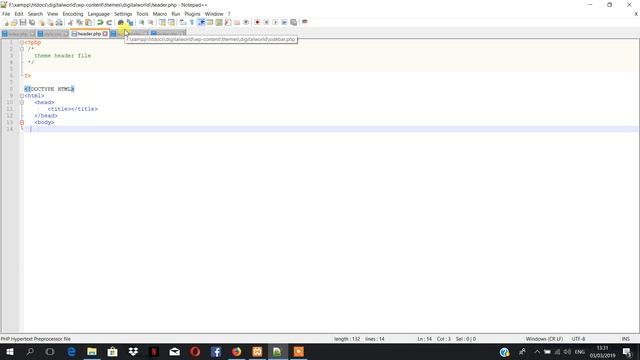Click line number 14 in margin

click(10, 129)
